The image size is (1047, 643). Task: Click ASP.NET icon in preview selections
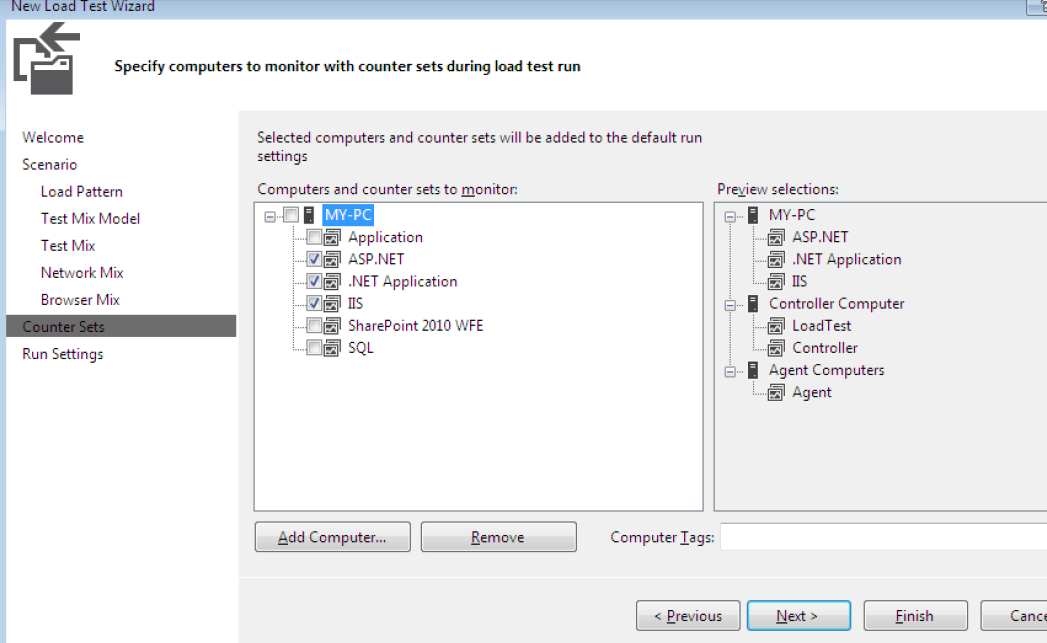776,237
